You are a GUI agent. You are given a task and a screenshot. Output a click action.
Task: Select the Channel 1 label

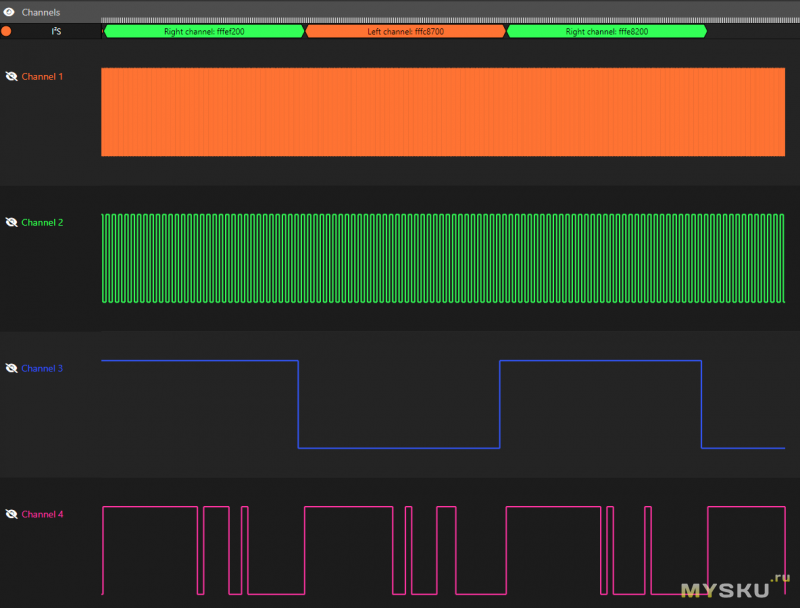pos(42,76)
